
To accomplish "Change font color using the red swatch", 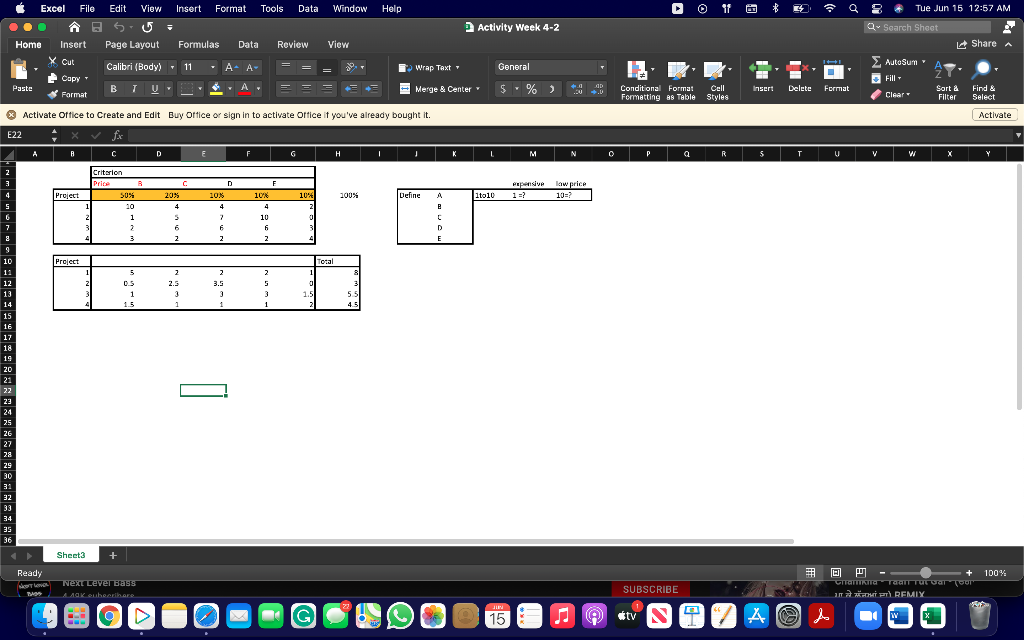I will click(x=244, y=93).
